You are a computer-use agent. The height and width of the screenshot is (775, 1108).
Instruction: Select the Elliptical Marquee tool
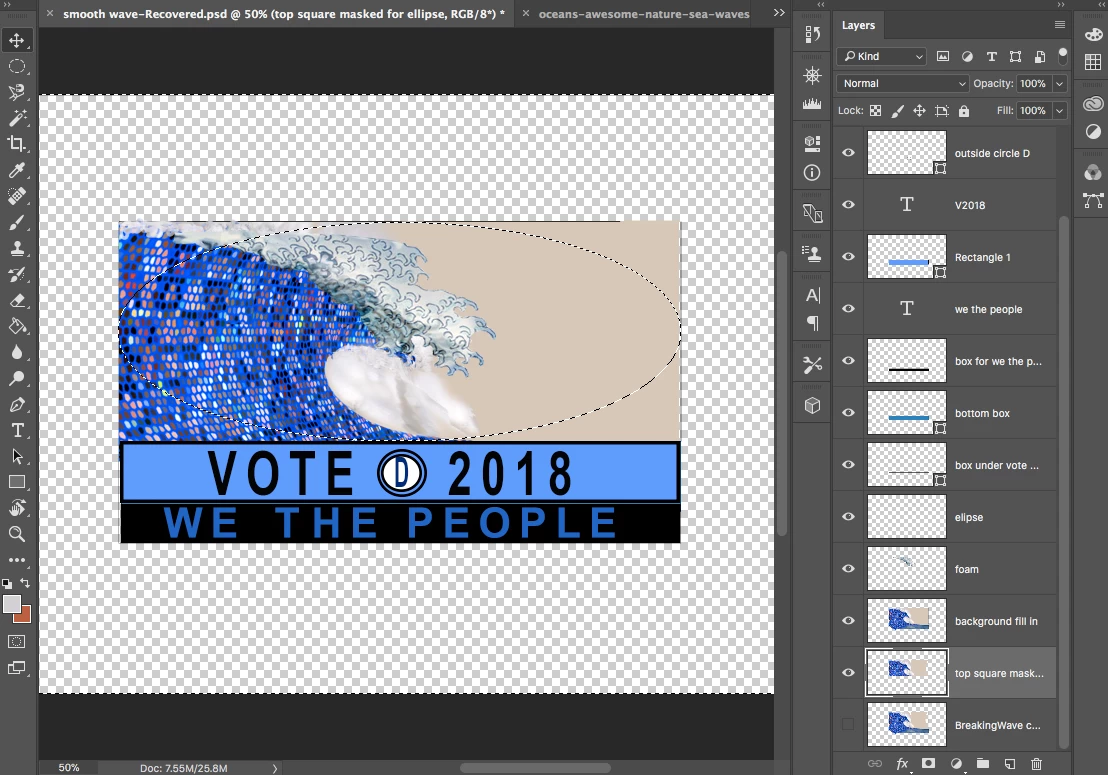[x=17, y=66]
